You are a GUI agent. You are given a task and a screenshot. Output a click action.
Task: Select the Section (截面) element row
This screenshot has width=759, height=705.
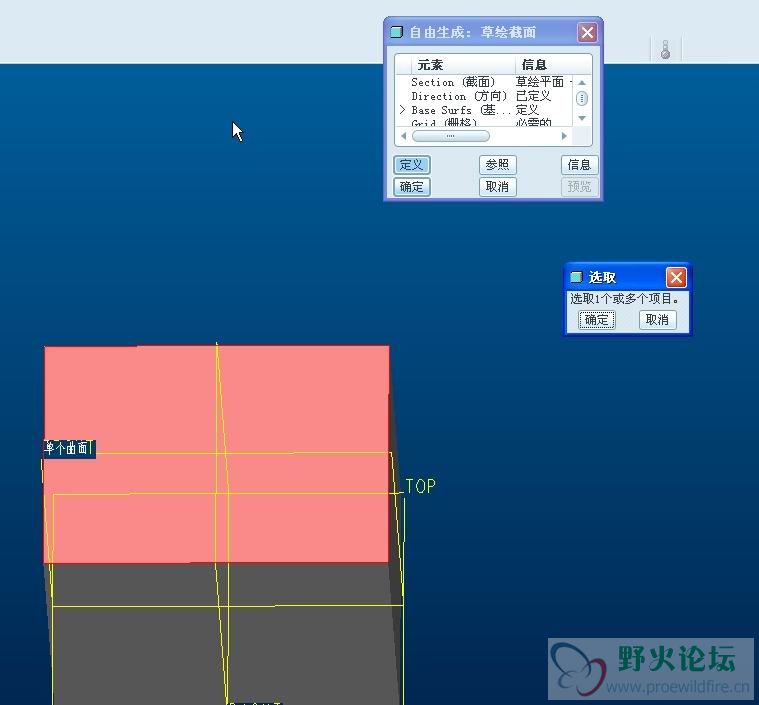pyautogui.click(x=484, y=82)
